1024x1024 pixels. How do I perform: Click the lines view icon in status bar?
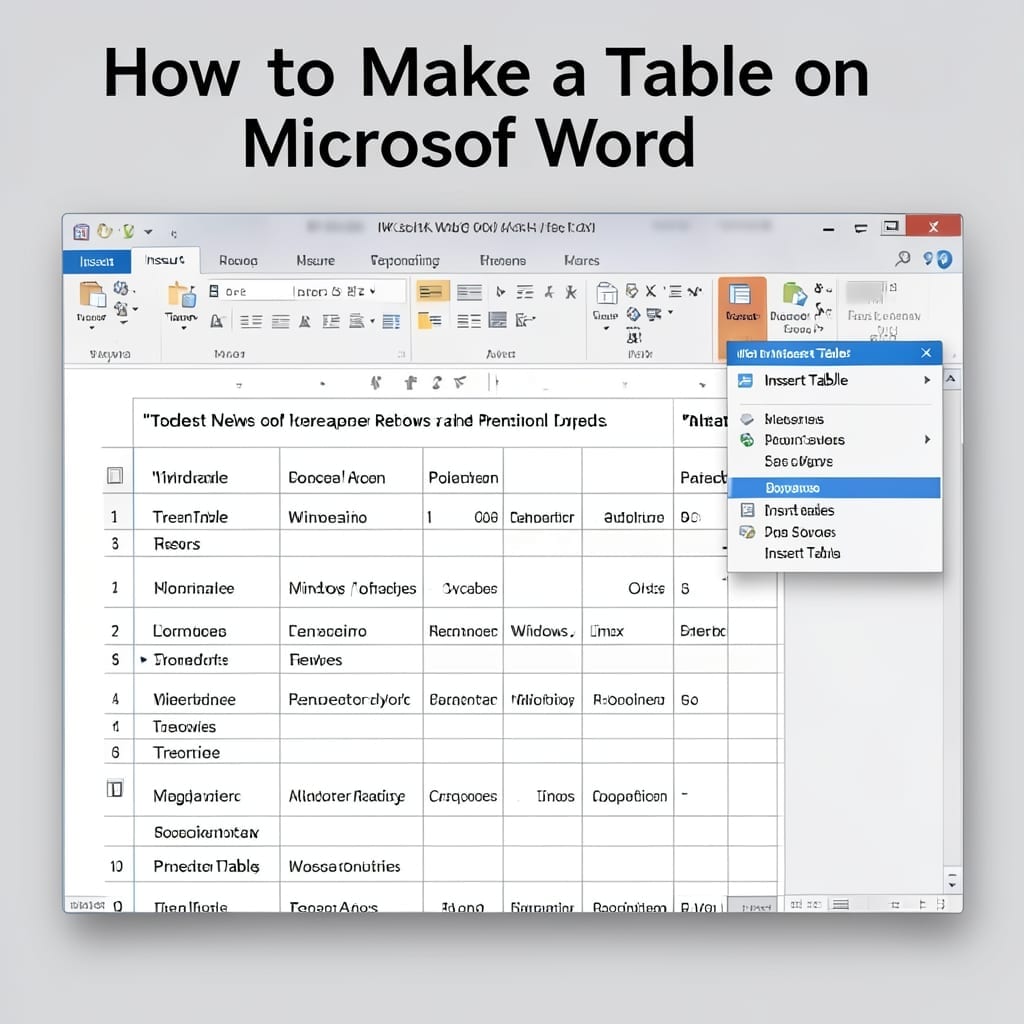point(841,904)
